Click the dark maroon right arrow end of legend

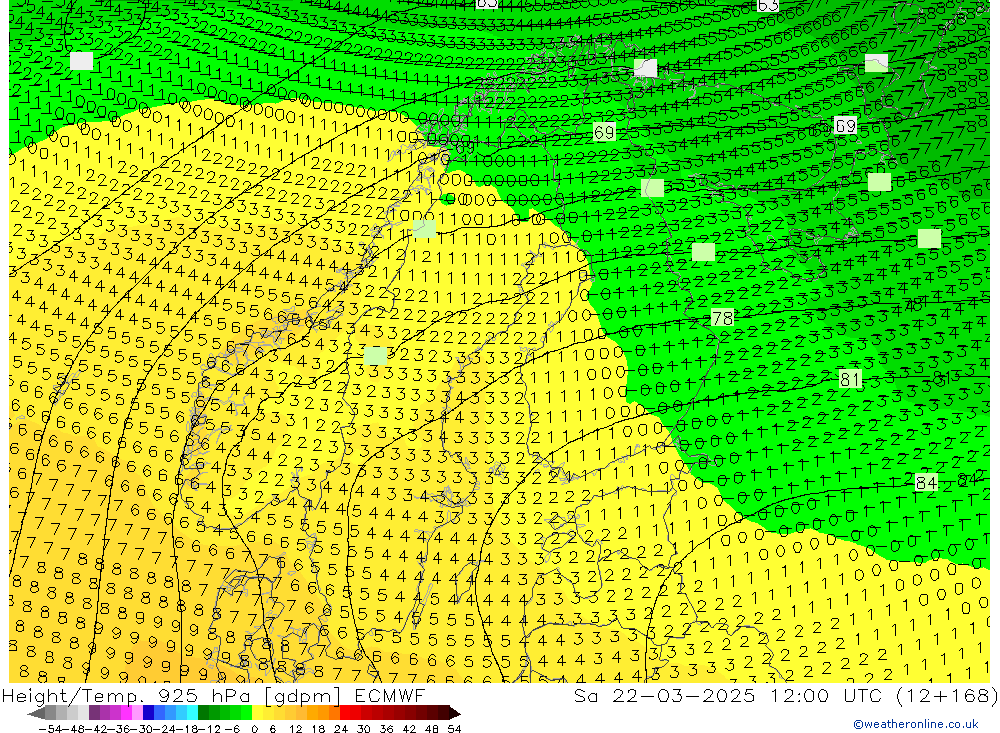[x=455, y=713]
